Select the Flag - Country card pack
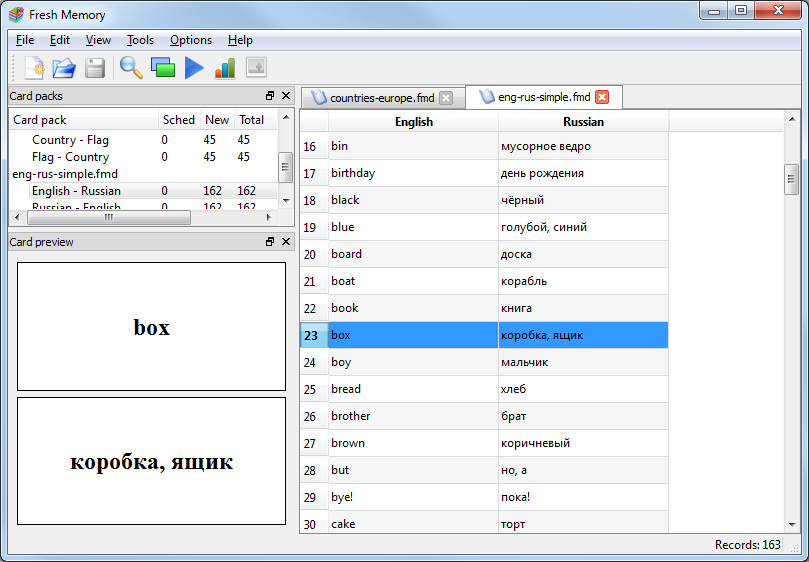809x562 pixels. tap(70, 157)
